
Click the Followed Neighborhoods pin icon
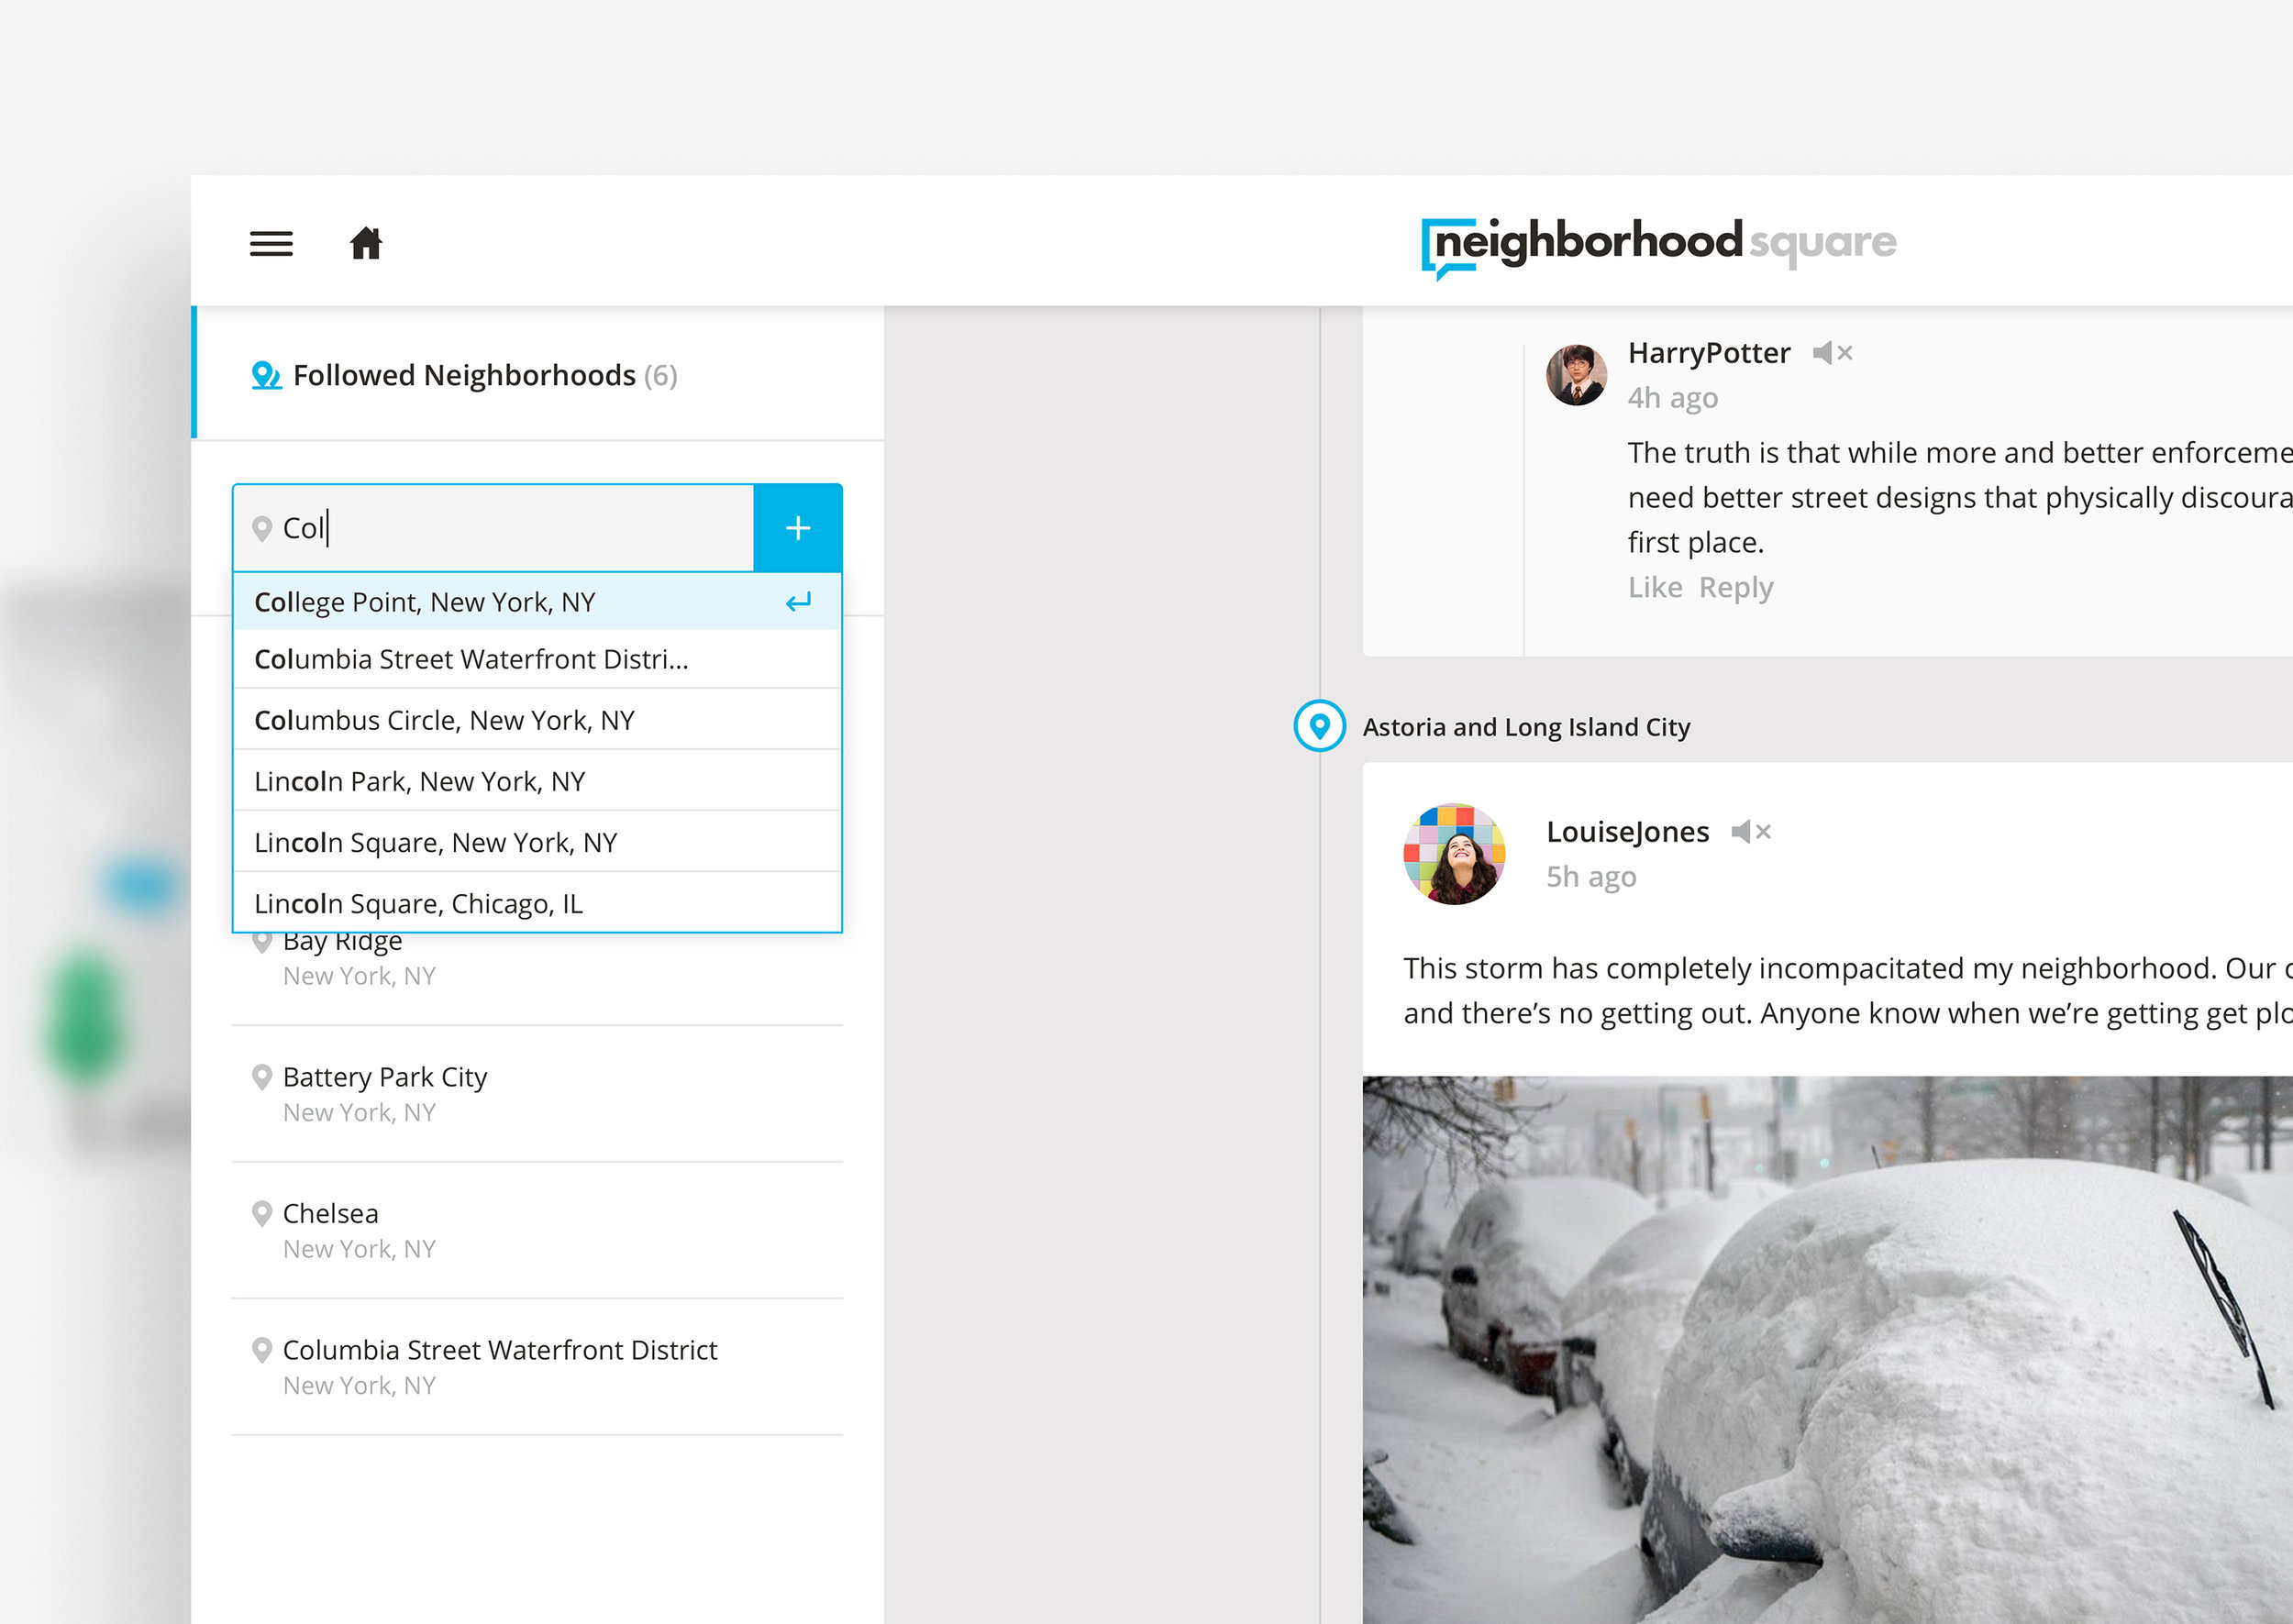[266, 375]
